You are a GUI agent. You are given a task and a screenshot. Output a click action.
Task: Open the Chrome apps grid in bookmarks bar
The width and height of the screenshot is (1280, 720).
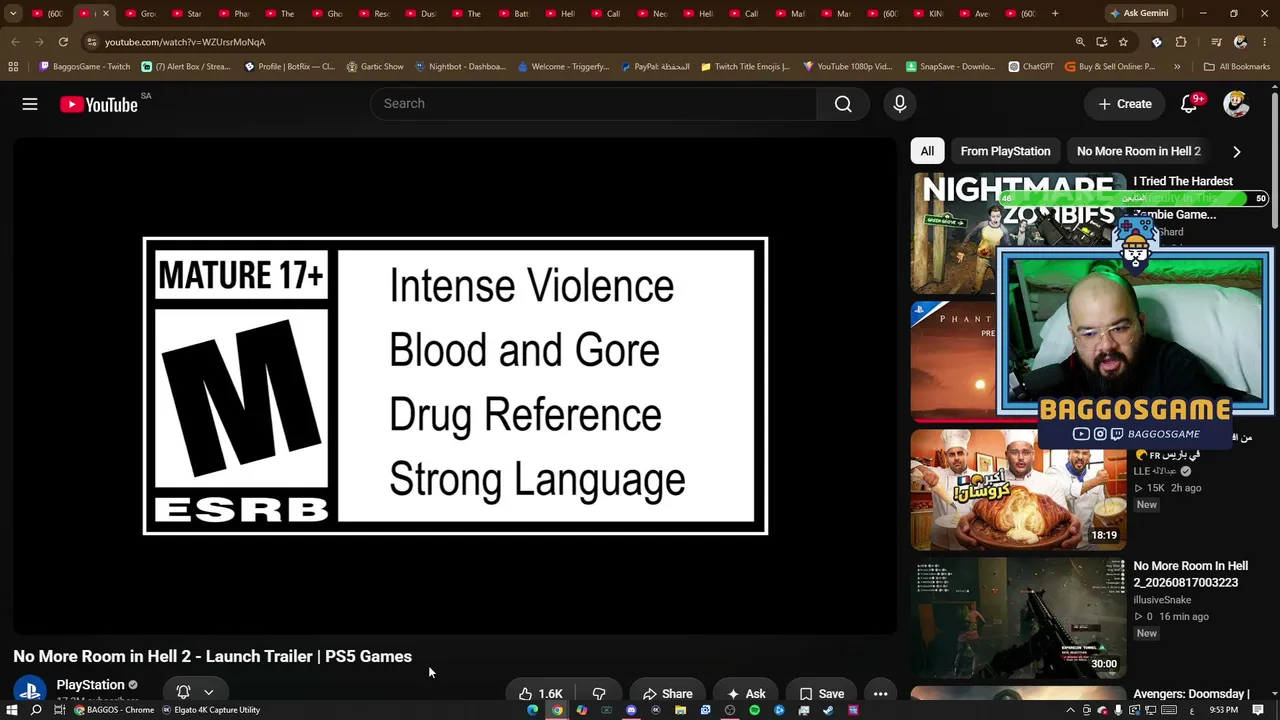13,67
